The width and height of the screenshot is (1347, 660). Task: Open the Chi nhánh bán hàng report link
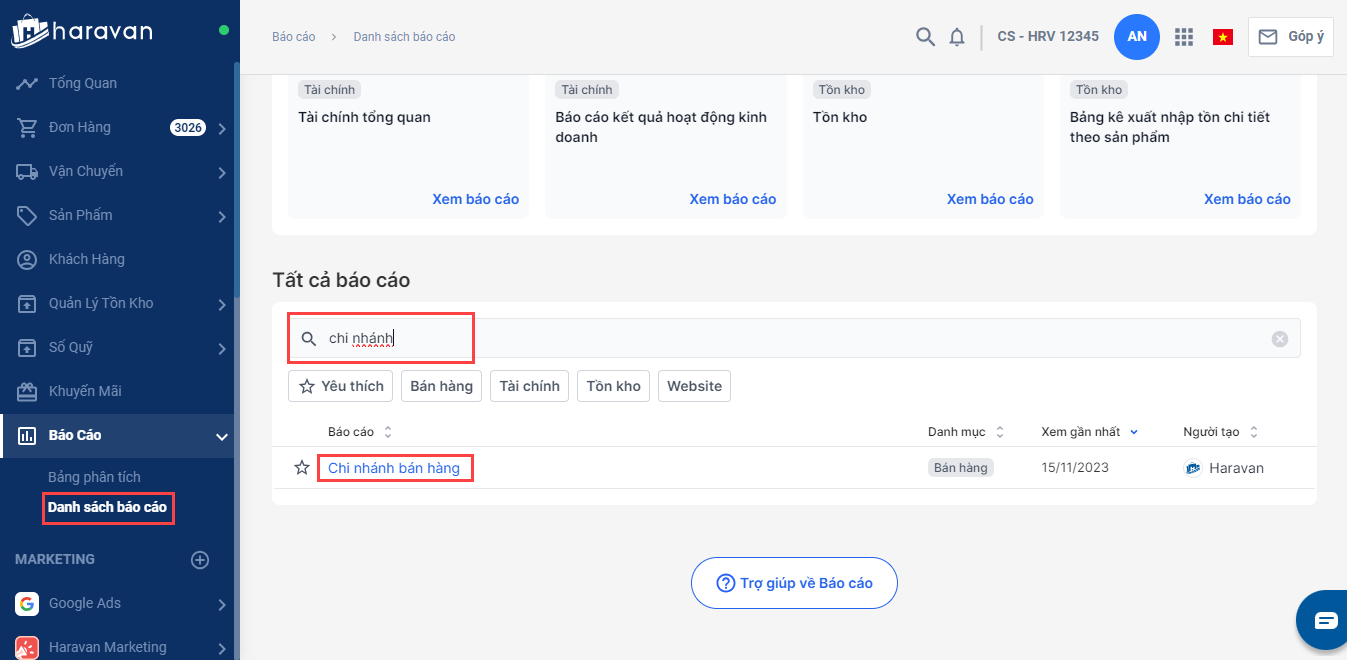pos(394,468)
